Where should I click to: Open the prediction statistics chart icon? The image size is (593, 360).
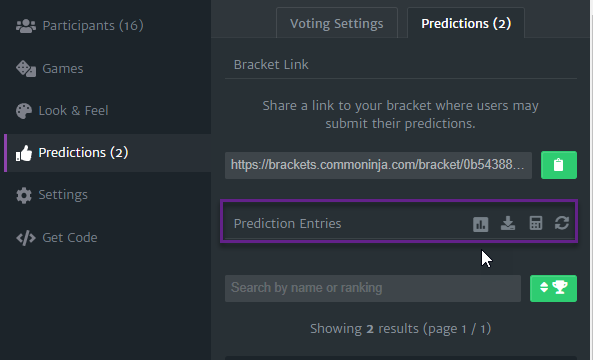tap(480, 224)
